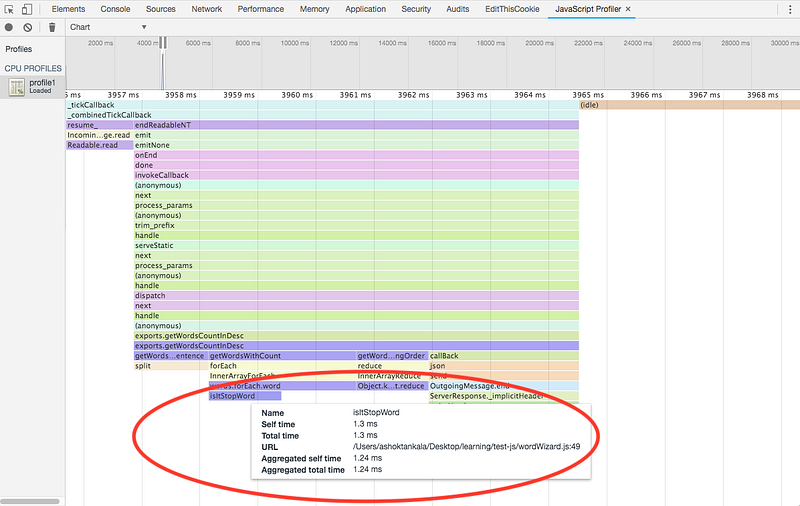Switch to the Memory tab
The height and width of the screenshot is (506, 800).
[314, 9]
